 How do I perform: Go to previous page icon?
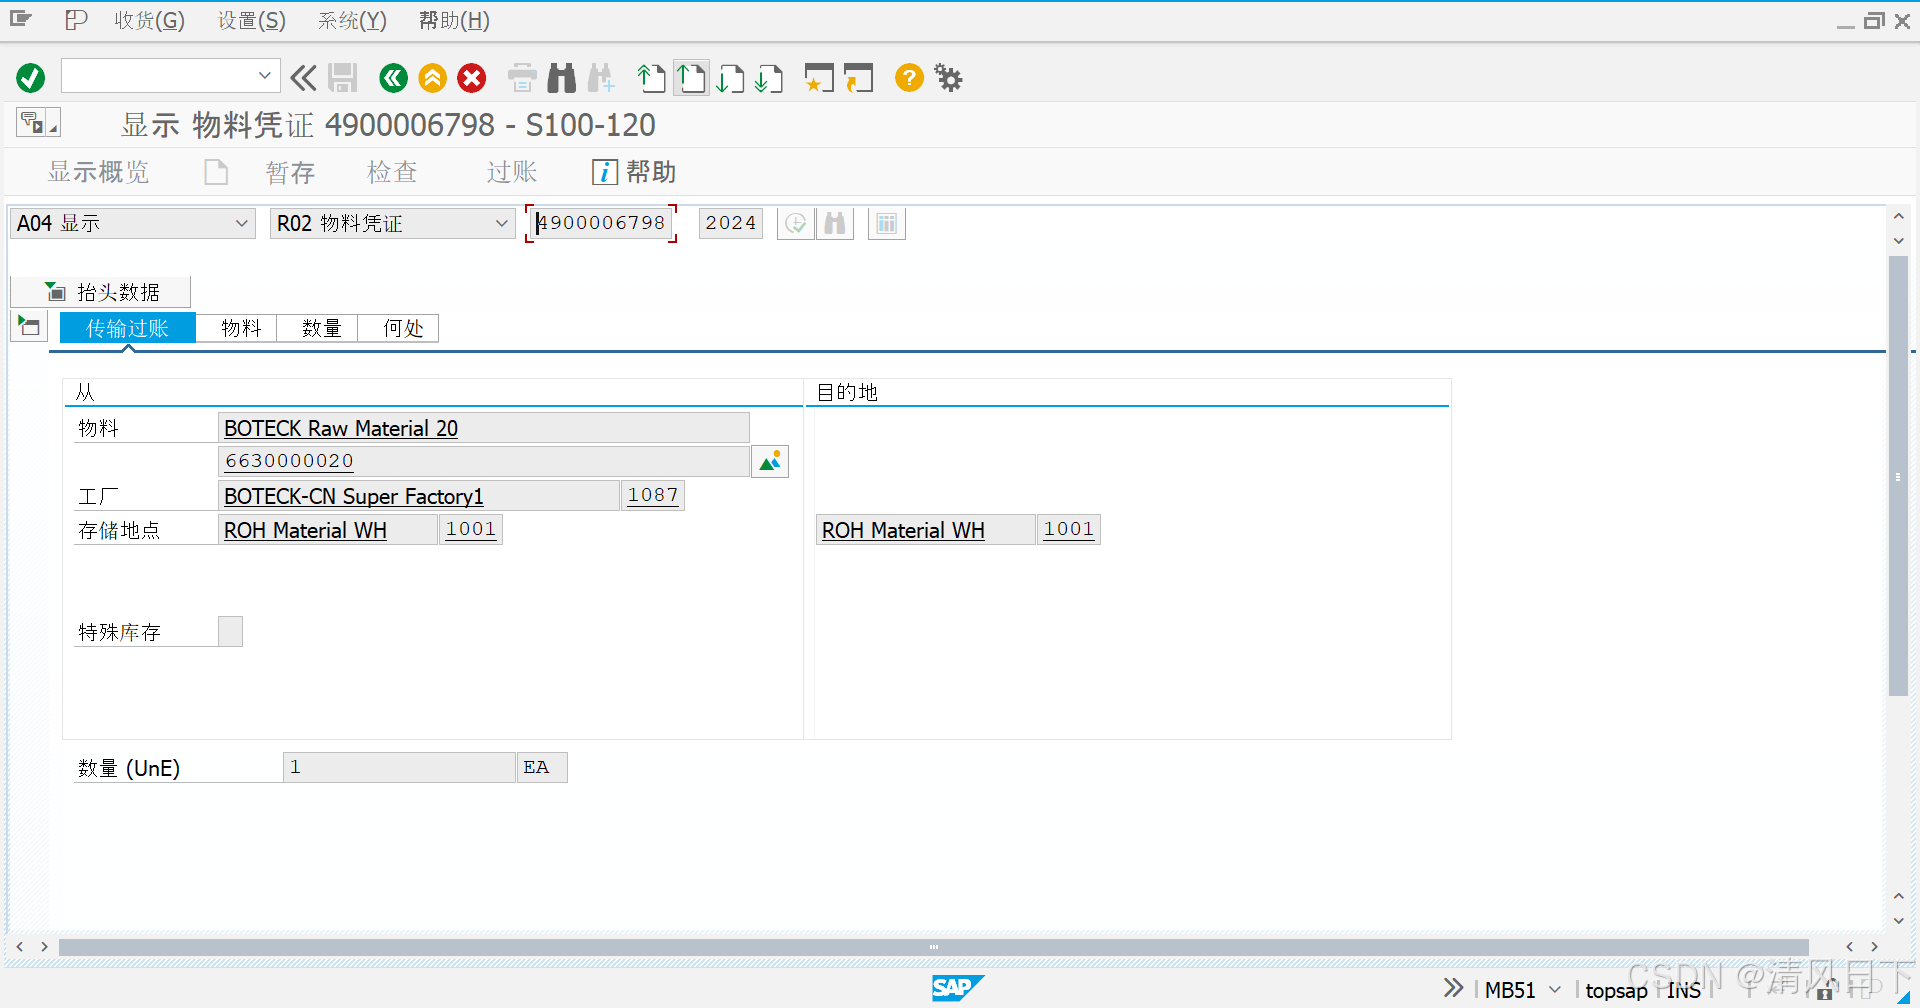[x=691, y=78]
